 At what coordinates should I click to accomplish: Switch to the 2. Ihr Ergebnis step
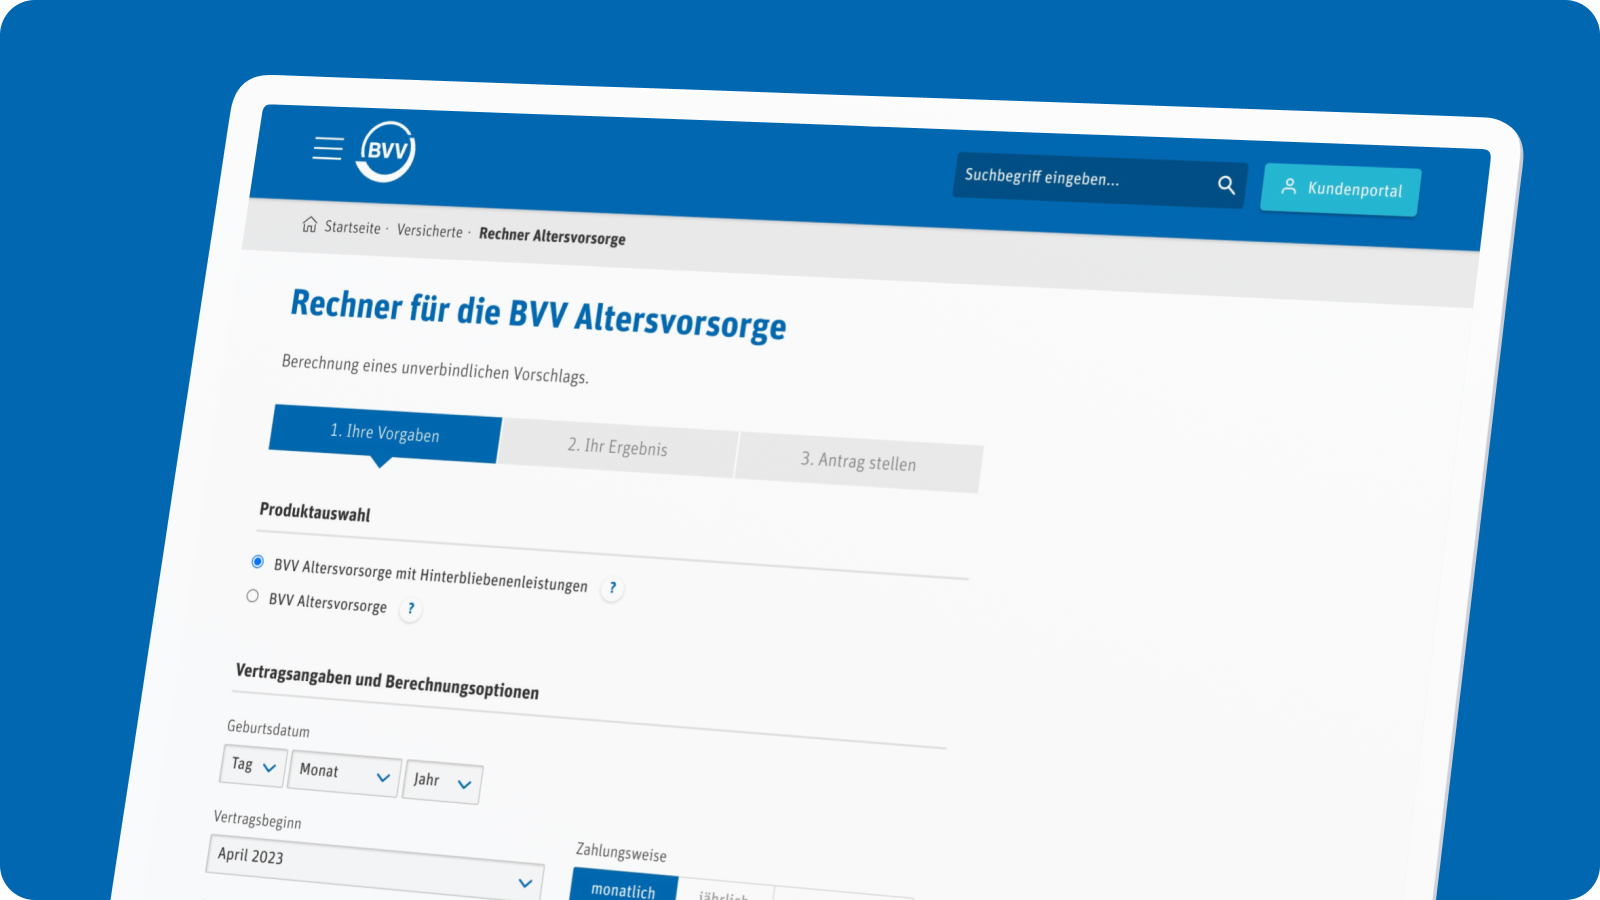[617, 447]
